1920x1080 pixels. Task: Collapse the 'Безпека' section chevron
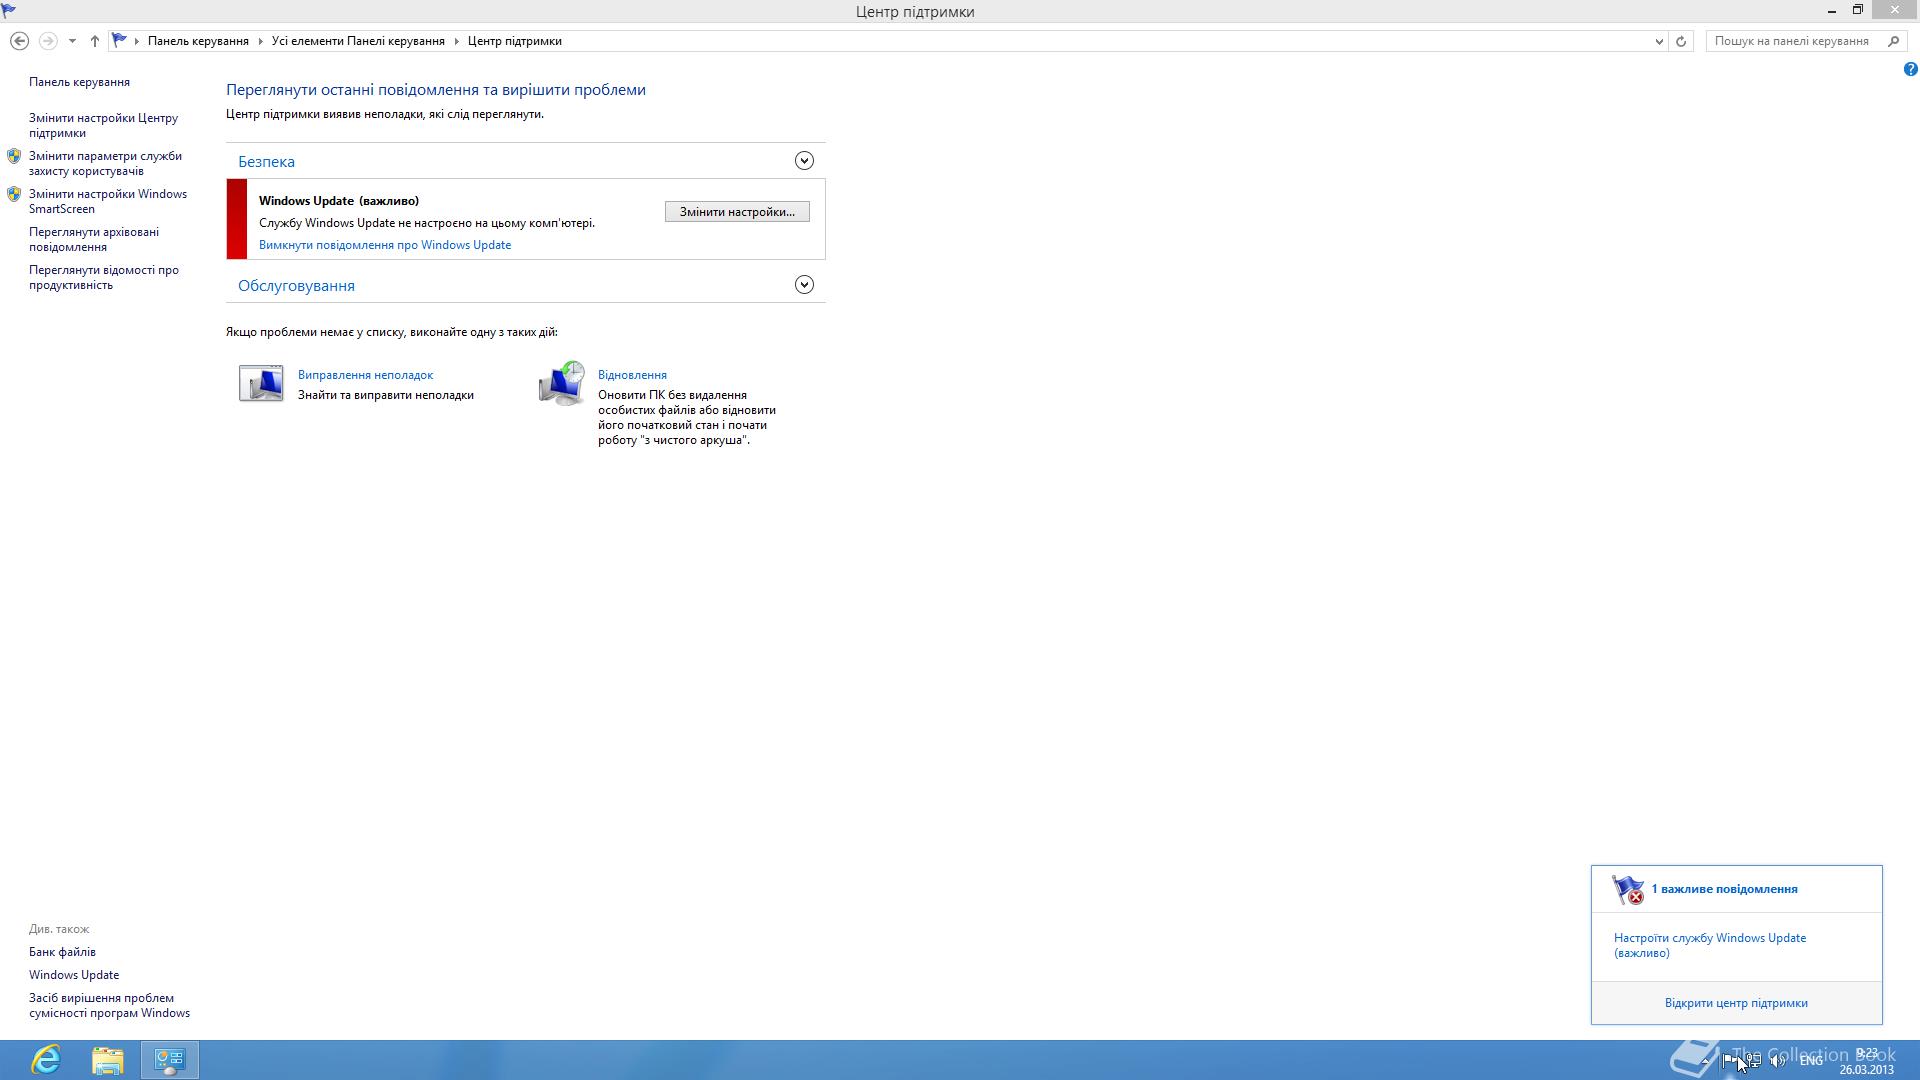coord(804,161)
